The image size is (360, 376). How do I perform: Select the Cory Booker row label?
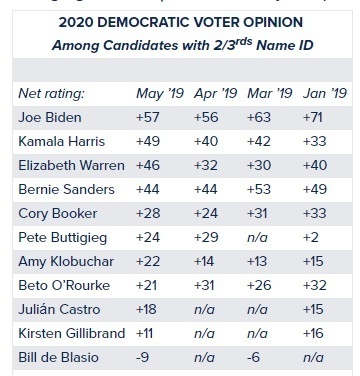pos(58,214)
